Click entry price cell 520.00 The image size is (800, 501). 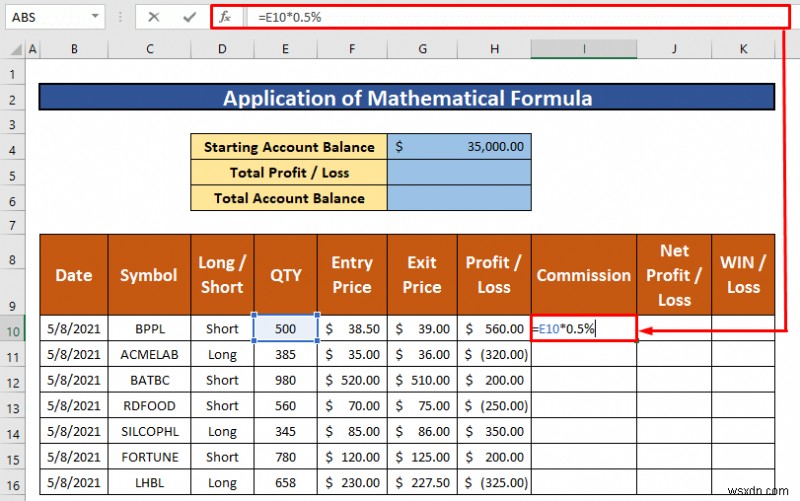tap(352, 380)
